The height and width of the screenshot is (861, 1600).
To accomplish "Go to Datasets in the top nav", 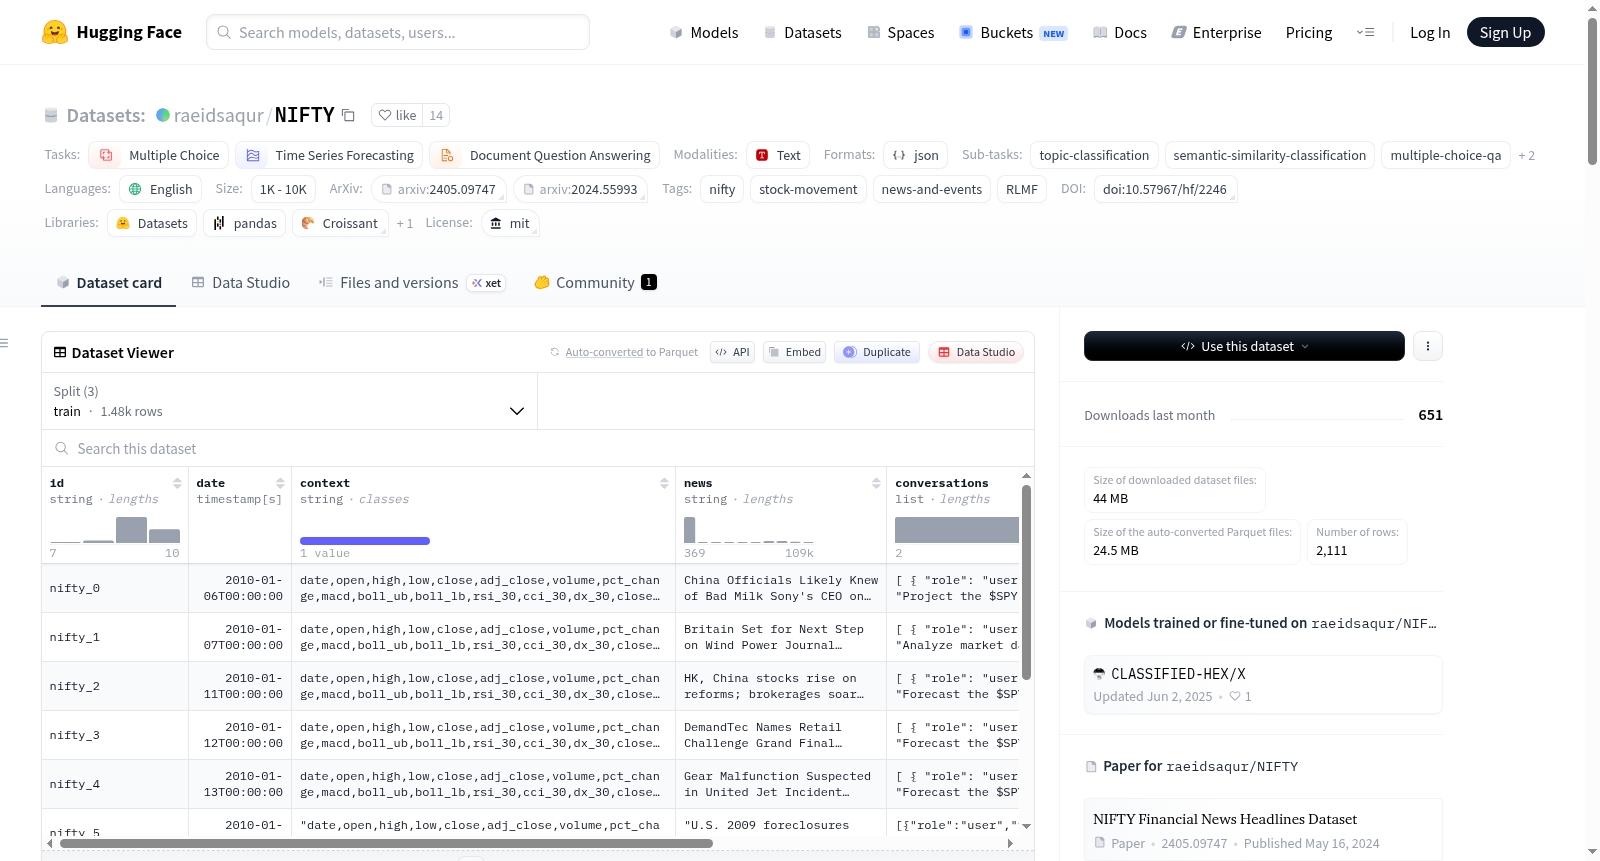I will point(803,32).
